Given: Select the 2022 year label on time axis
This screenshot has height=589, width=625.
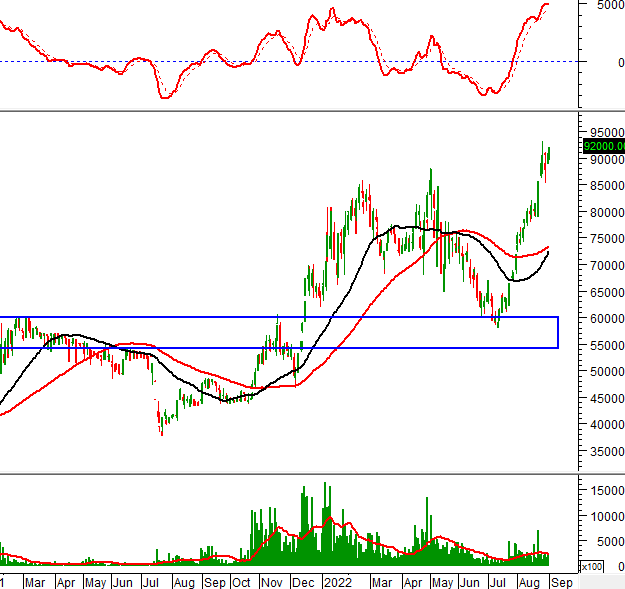Looking at the screenshot, I should coord(339,581).
